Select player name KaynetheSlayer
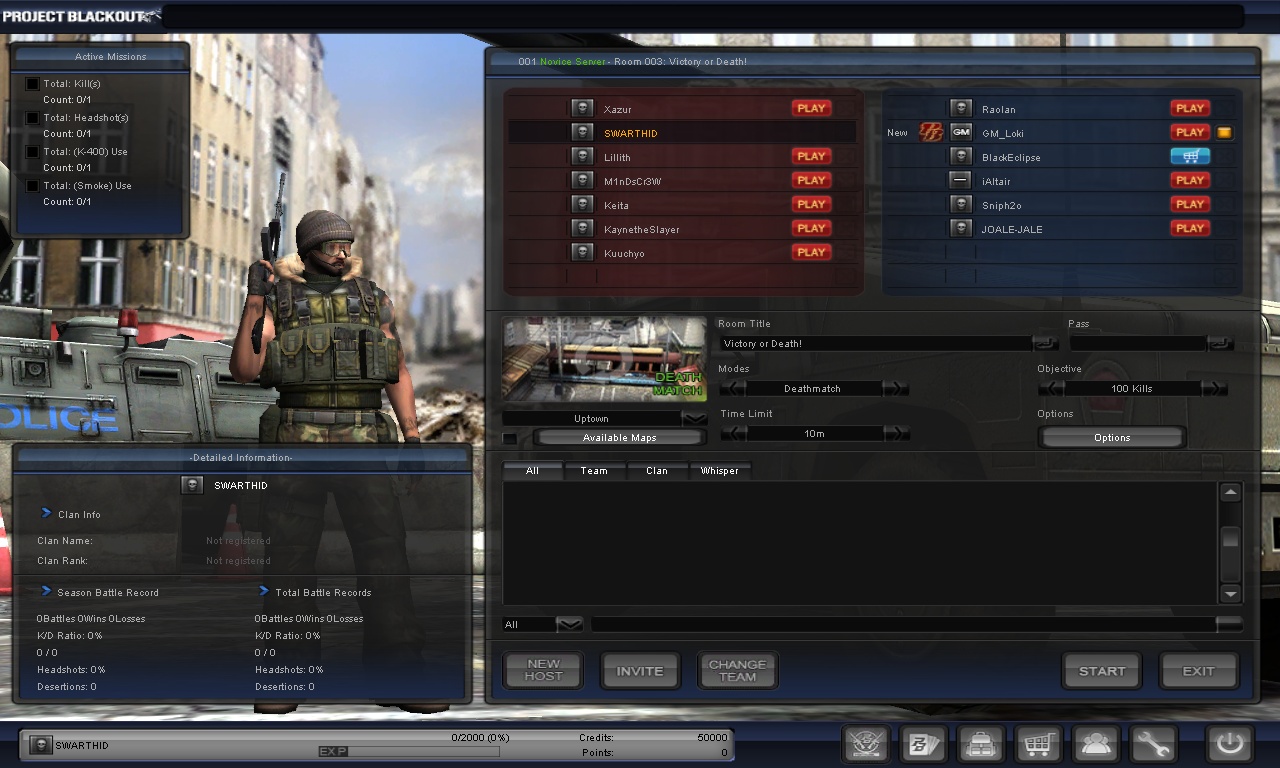The height and width of the screenshot is (768, 1280). click(x=641, y=229)
